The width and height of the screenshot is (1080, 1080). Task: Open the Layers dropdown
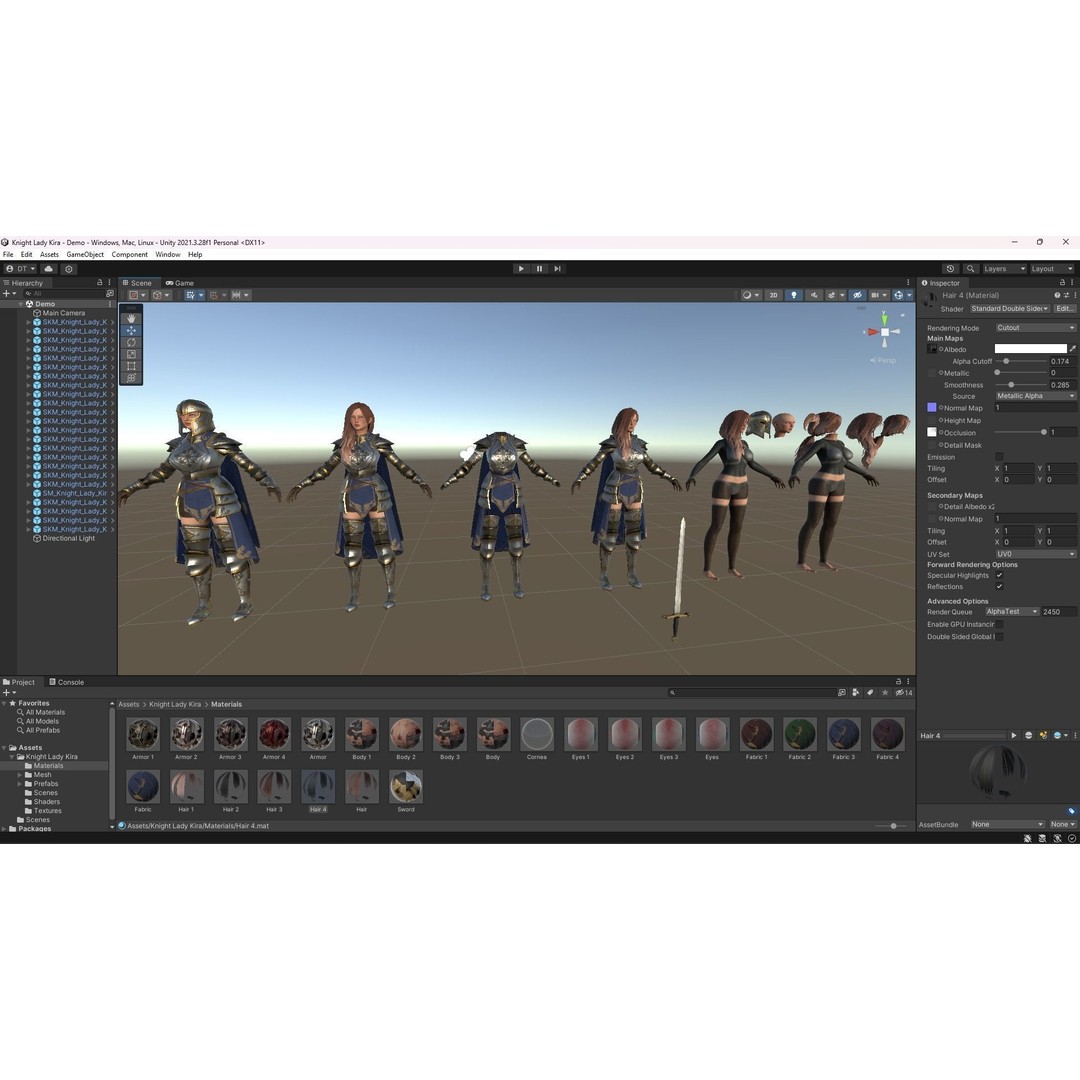[1004, 269]
